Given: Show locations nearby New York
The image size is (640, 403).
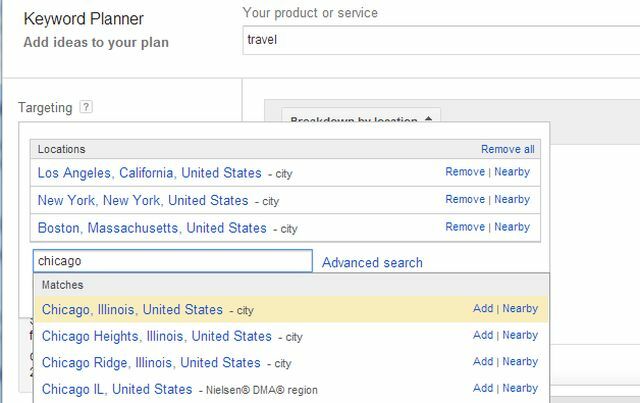Looking at the screenshot, I should pos(512,199).
